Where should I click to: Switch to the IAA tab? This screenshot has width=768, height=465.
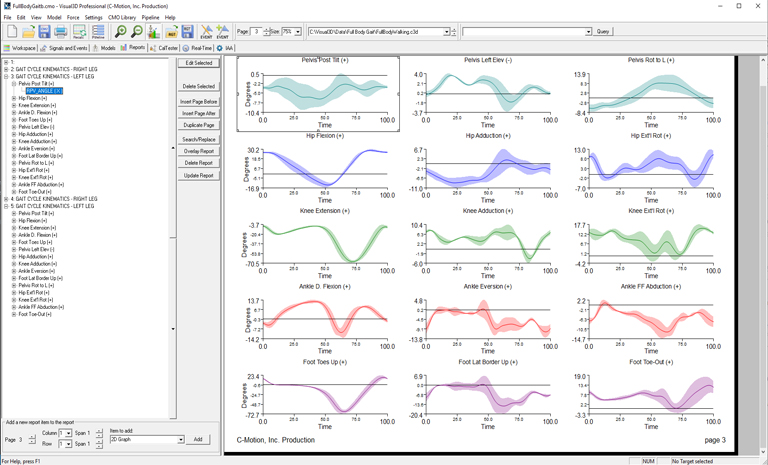coord(225,48)
